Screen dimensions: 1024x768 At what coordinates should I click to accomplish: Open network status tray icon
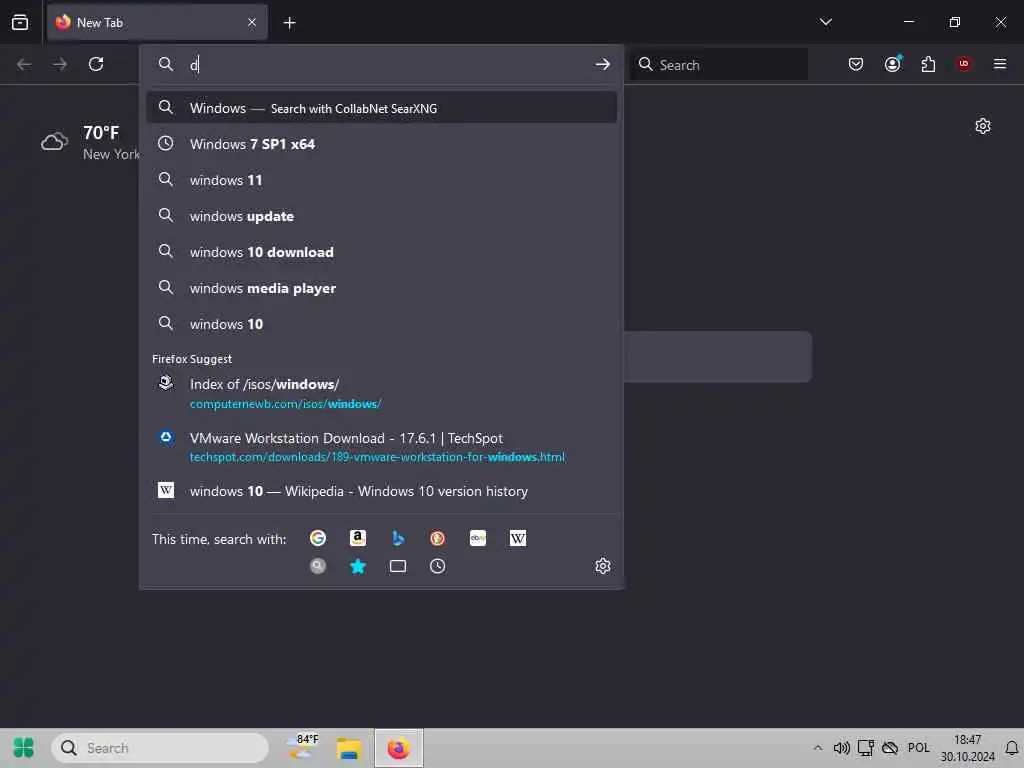[x=866, y=748]
